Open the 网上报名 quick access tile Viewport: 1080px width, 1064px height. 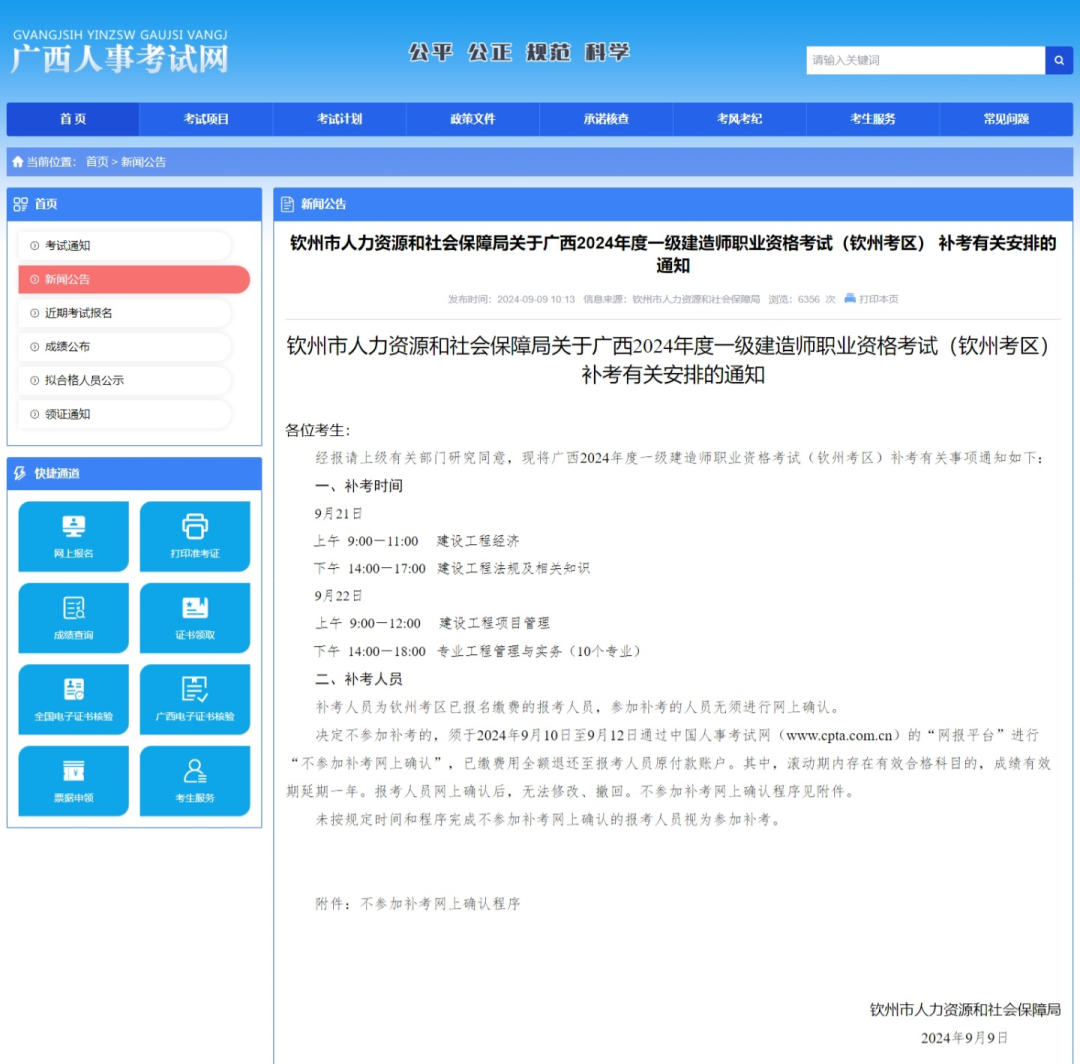74,536
